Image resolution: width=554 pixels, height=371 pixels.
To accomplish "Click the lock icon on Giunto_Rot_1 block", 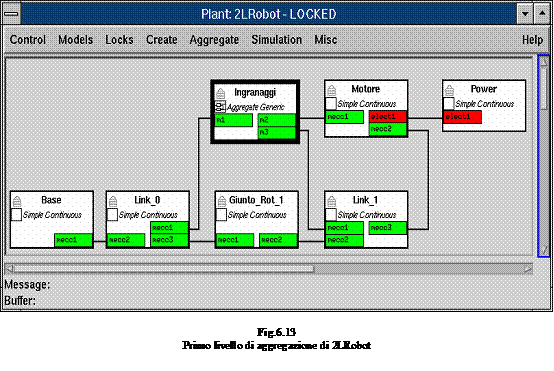I will (222, 201).
